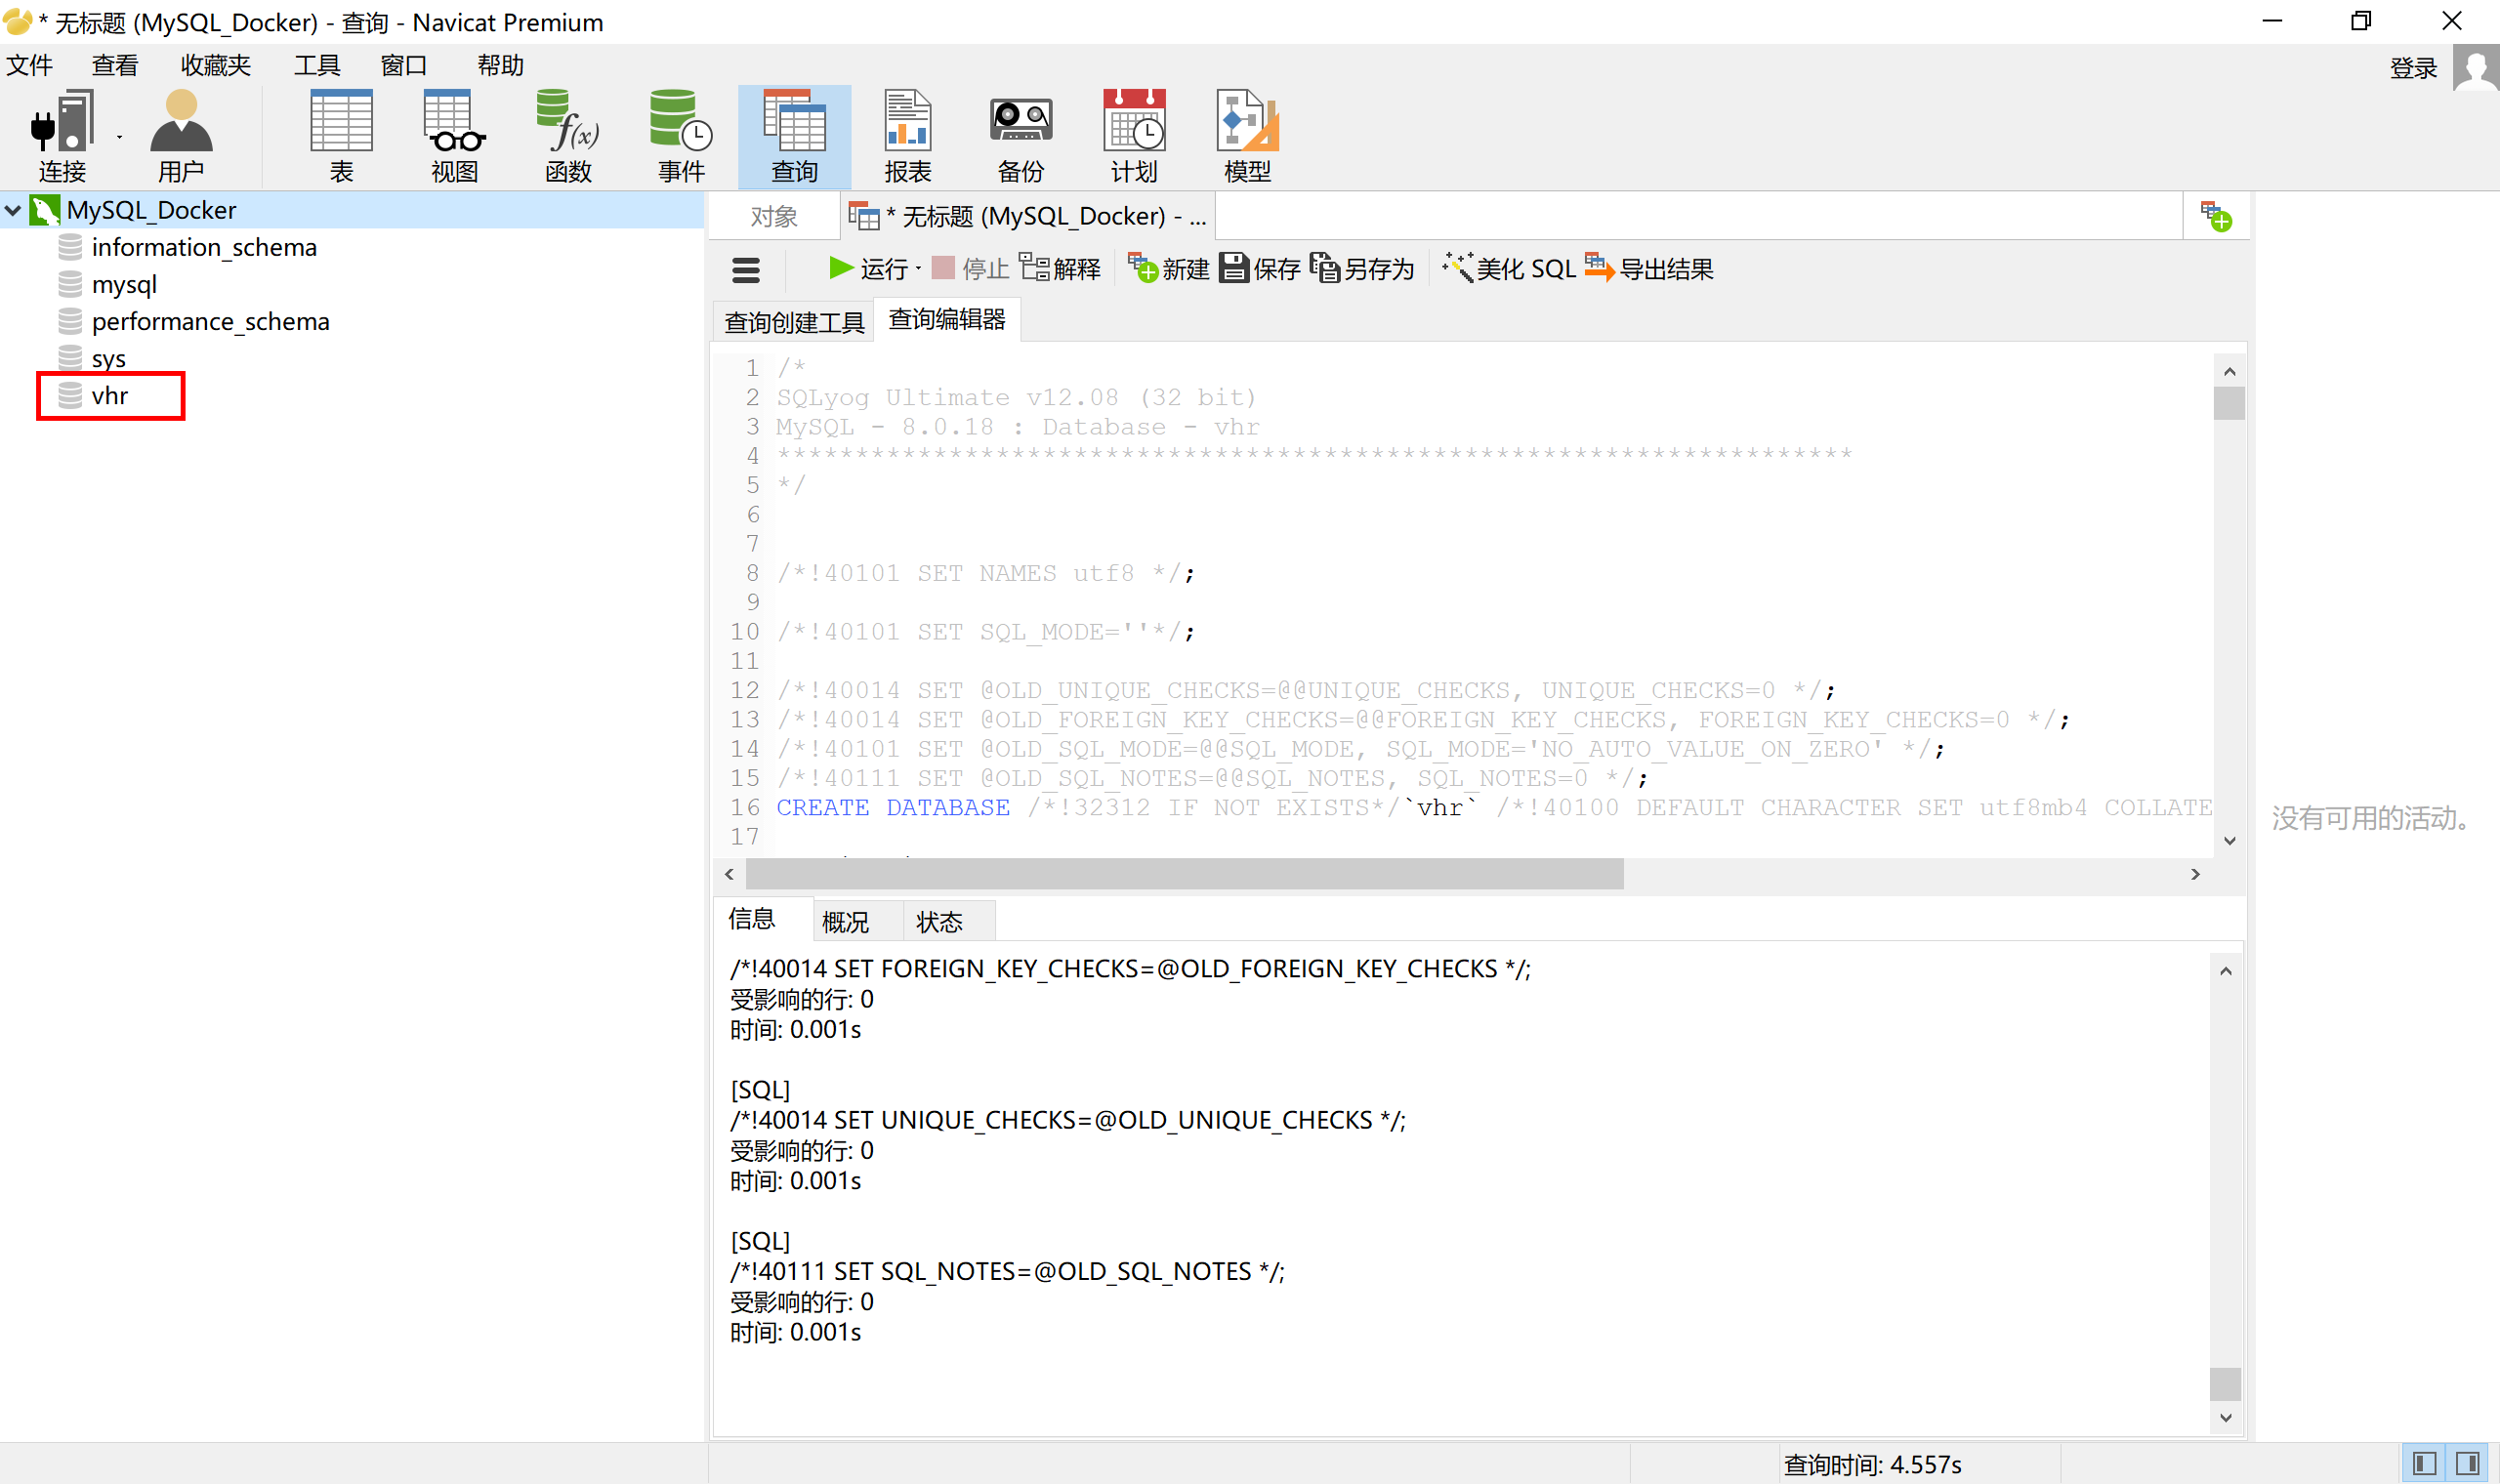Switch to the 对象 tab
2500x1484 pixels.
point(774,216)
